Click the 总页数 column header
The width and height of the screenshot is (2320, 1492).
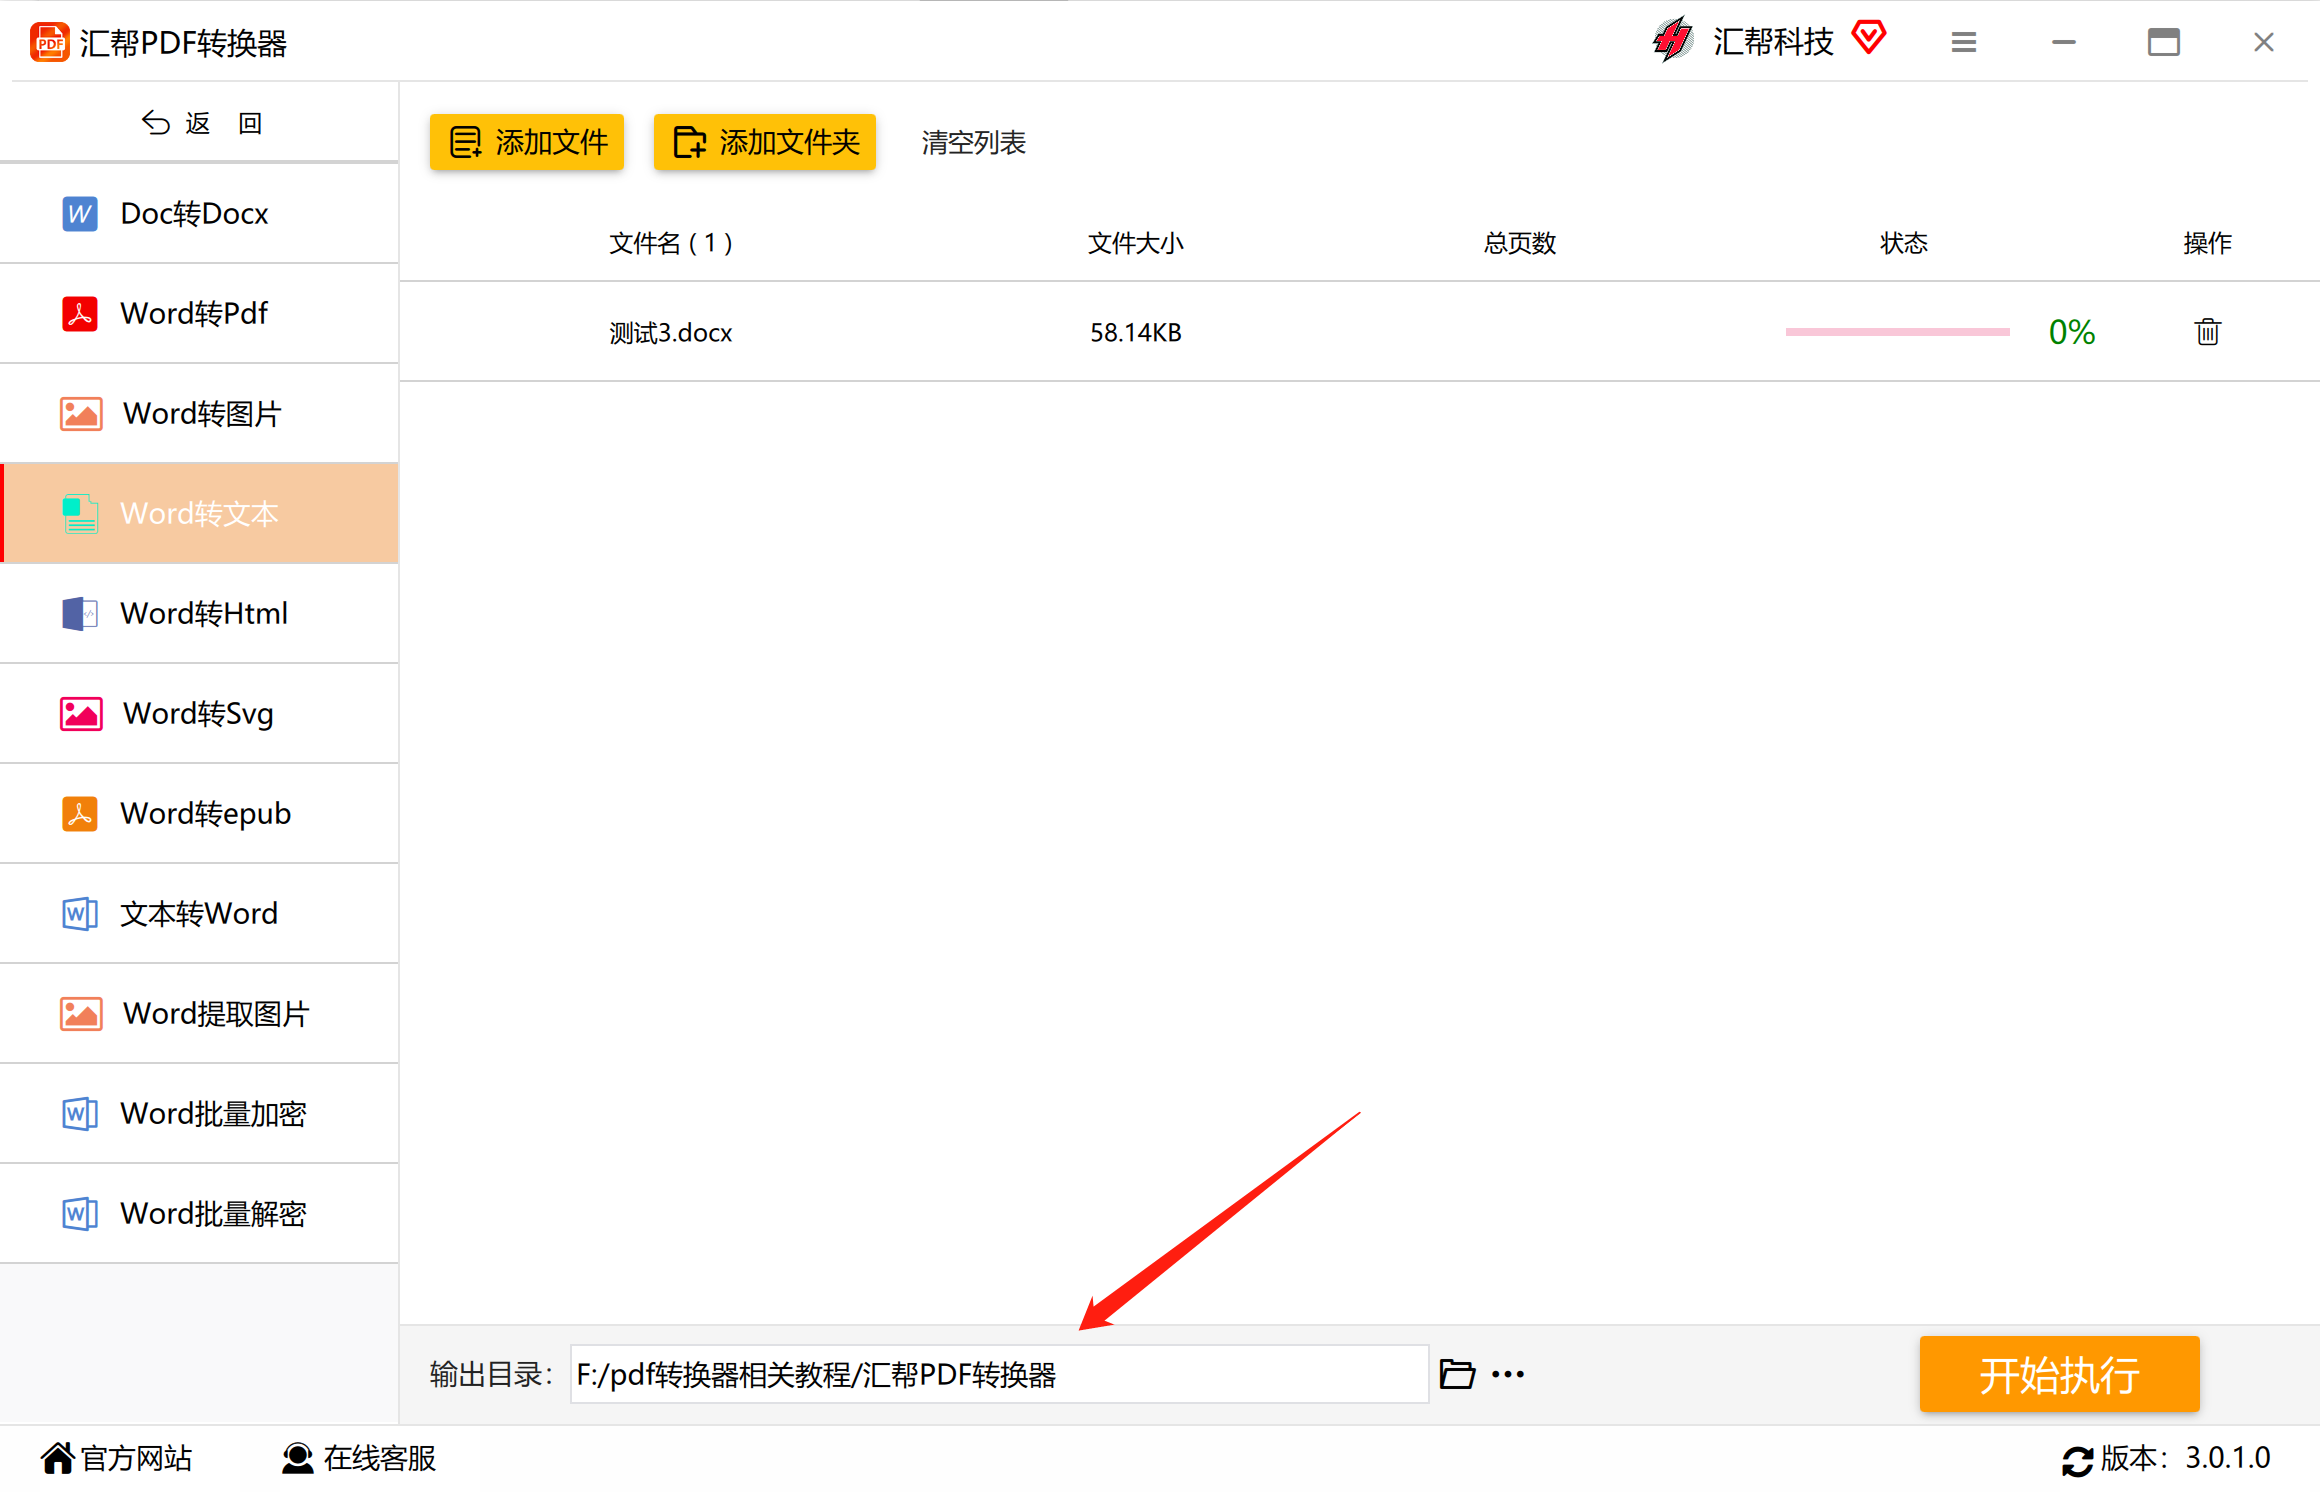(x=1520, y=243)
